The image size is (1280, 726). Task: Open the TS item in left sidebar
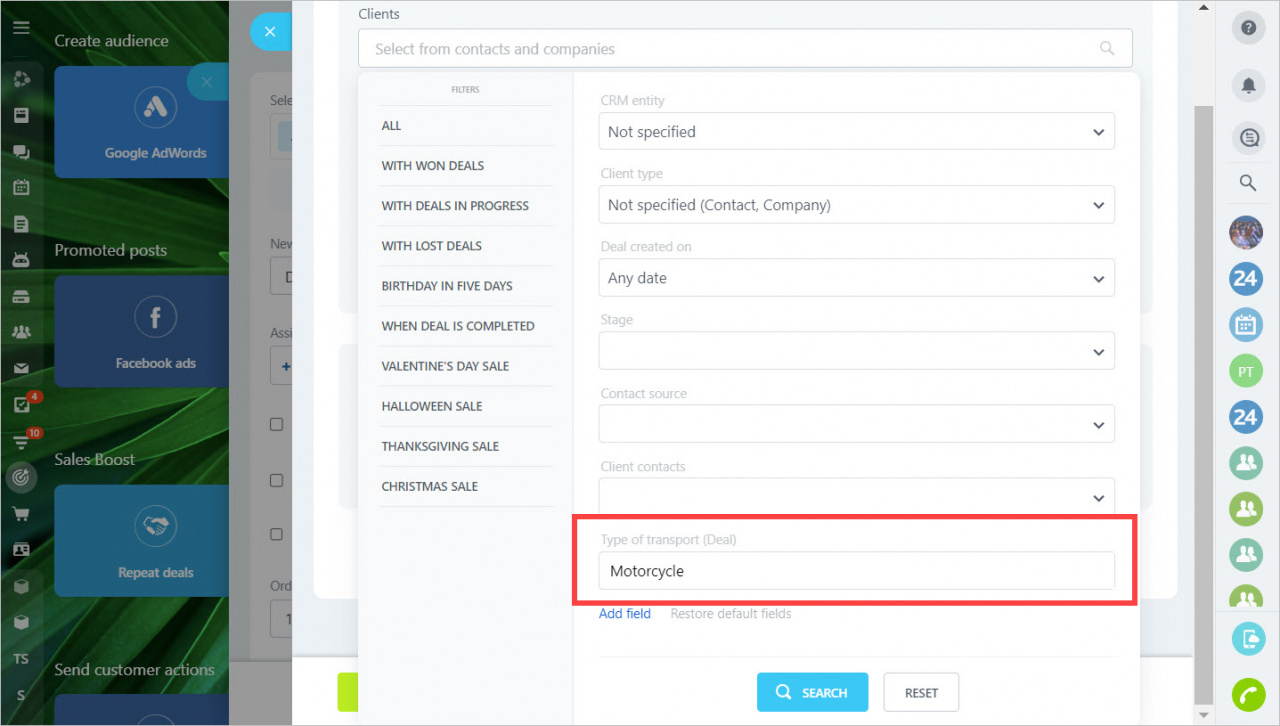point(21,659)
